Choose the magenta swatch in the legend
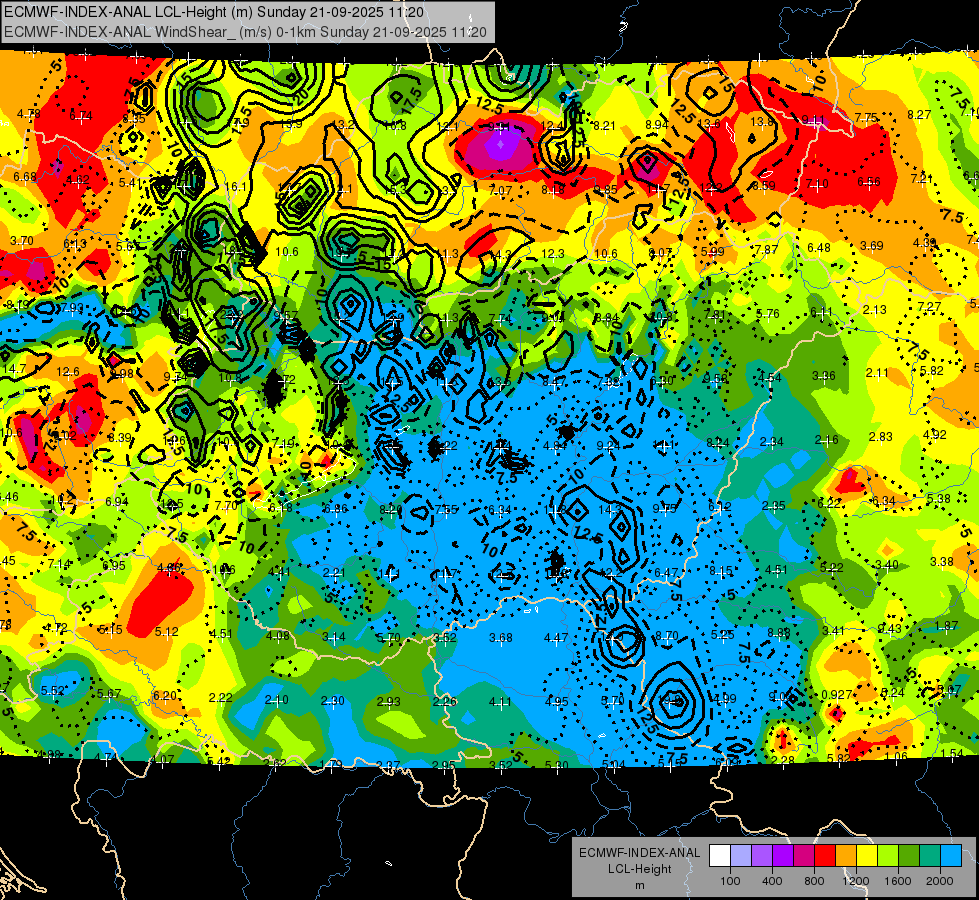Screen dimensions: 979x900 (x=803, y=855)
